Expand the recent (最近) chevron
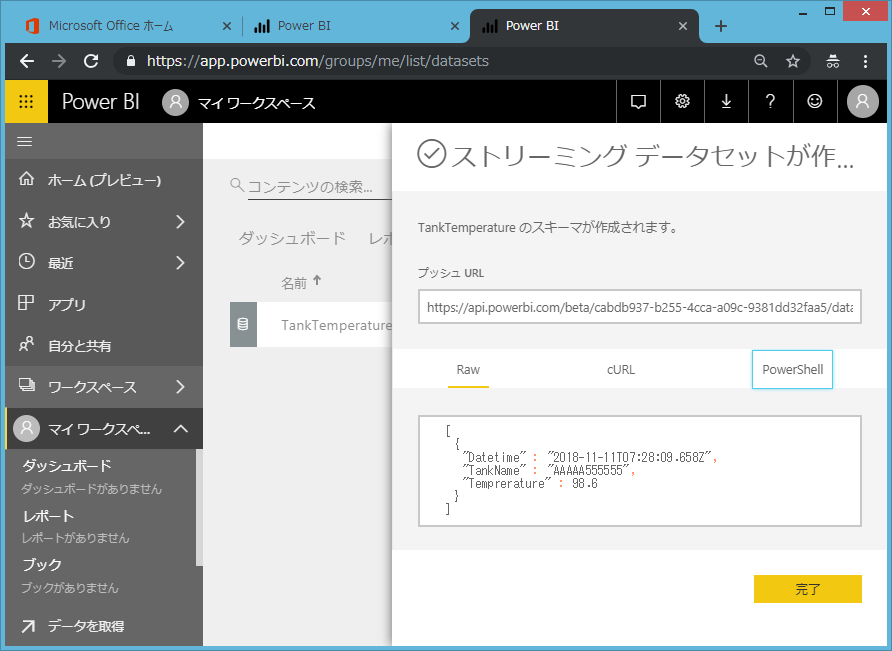The image size is (892, 651). (180, 262)
